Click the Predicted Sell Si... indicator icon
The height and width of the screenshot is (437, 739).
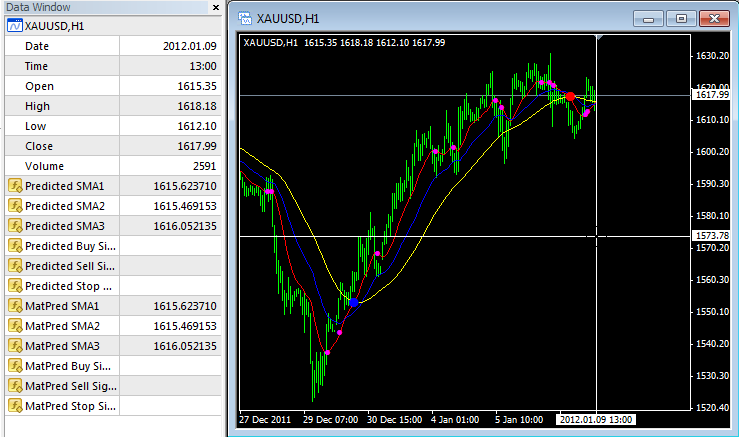click(x=15, y=266)
